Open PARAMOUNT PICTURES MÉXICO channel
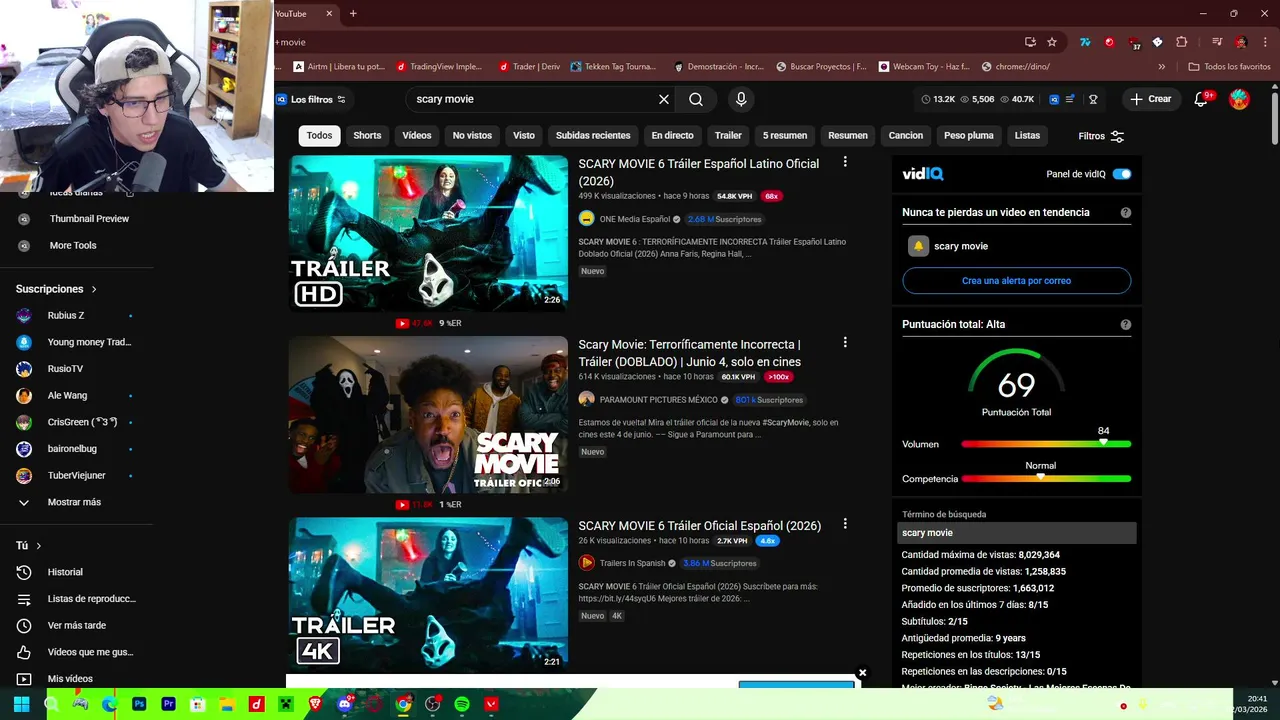Viewport: 1280px width, 720px height. point(660,400)
